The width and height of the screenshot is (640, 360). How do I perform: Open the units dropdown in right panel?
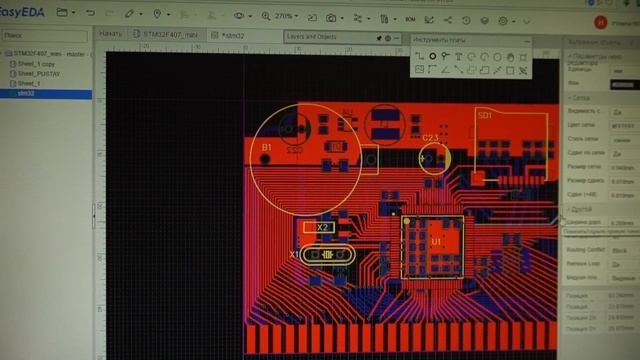624,71
